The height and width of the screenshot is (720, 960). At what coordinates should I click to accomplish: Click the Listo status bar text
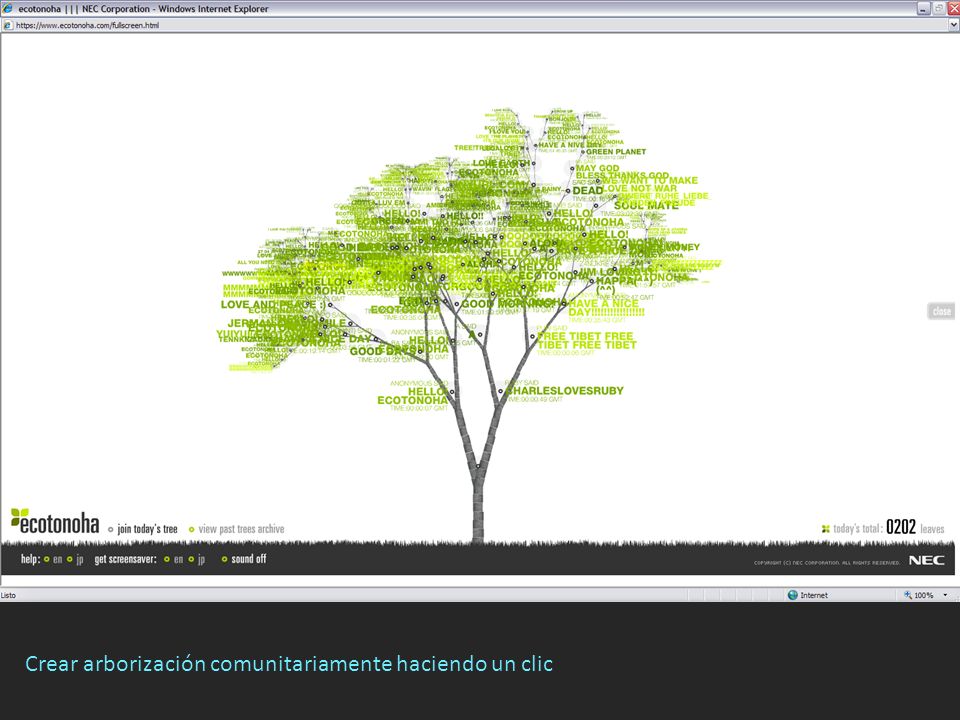[x=9, y=595]
